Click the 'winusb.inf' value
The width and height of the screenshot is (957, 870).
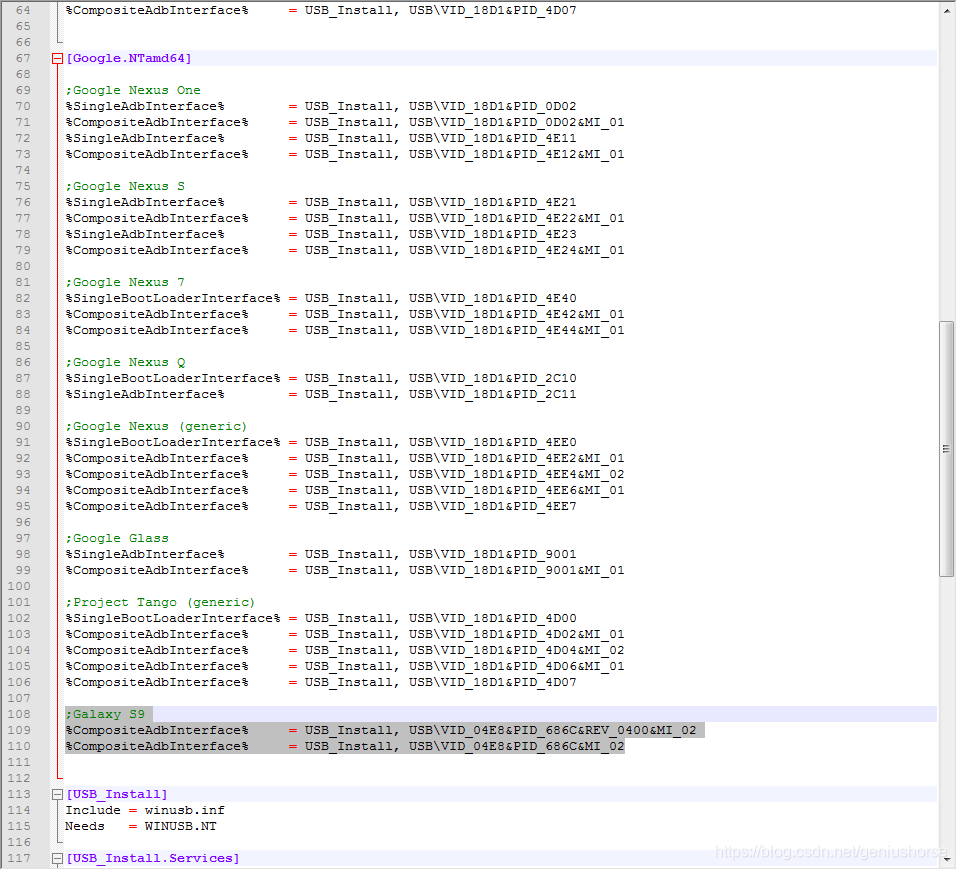coord(184,810)
